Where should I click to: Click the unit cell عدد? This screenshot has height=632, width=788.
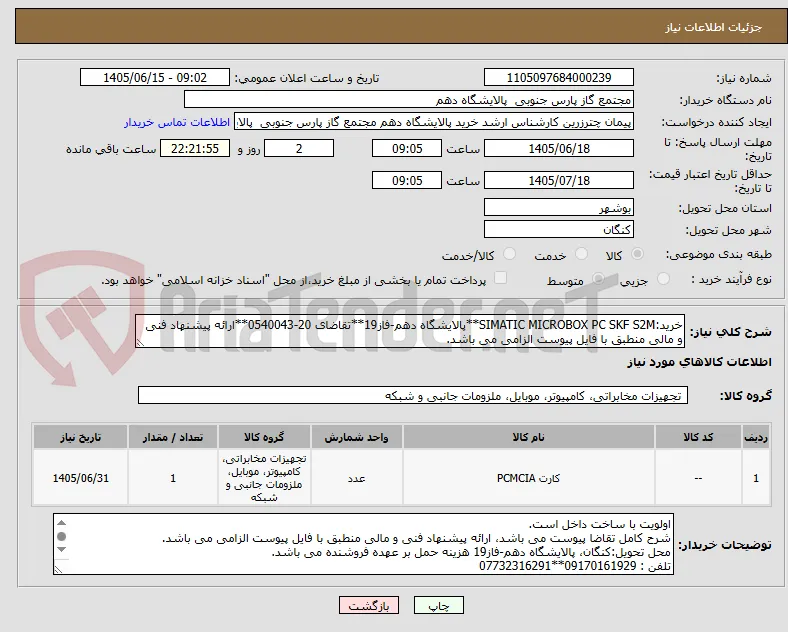pos(356,478)
